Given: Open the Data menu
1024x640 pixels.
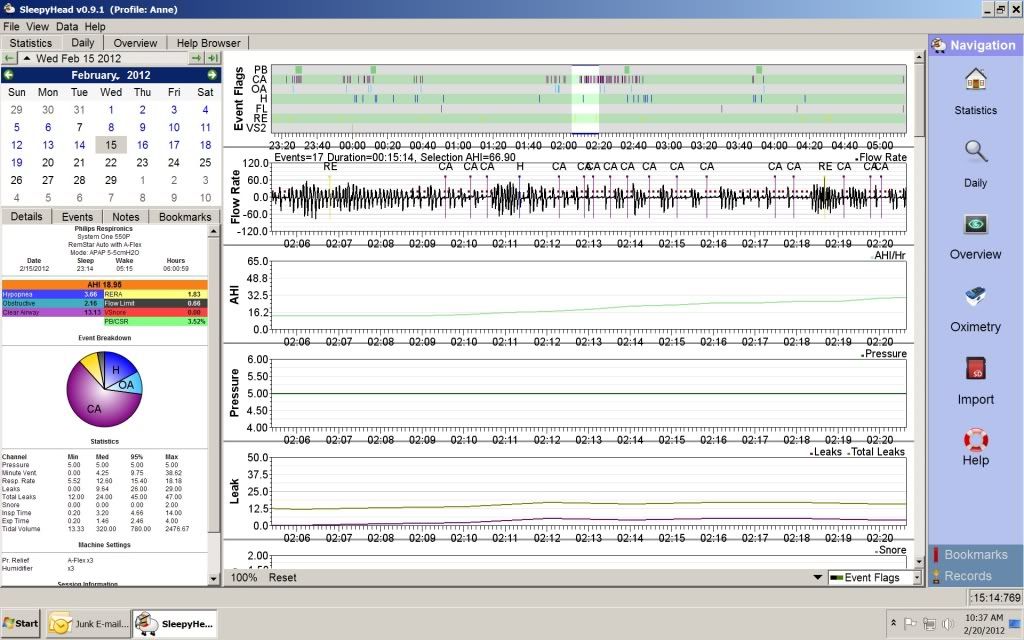Looking at the screenshot, I should pos(67,27).
